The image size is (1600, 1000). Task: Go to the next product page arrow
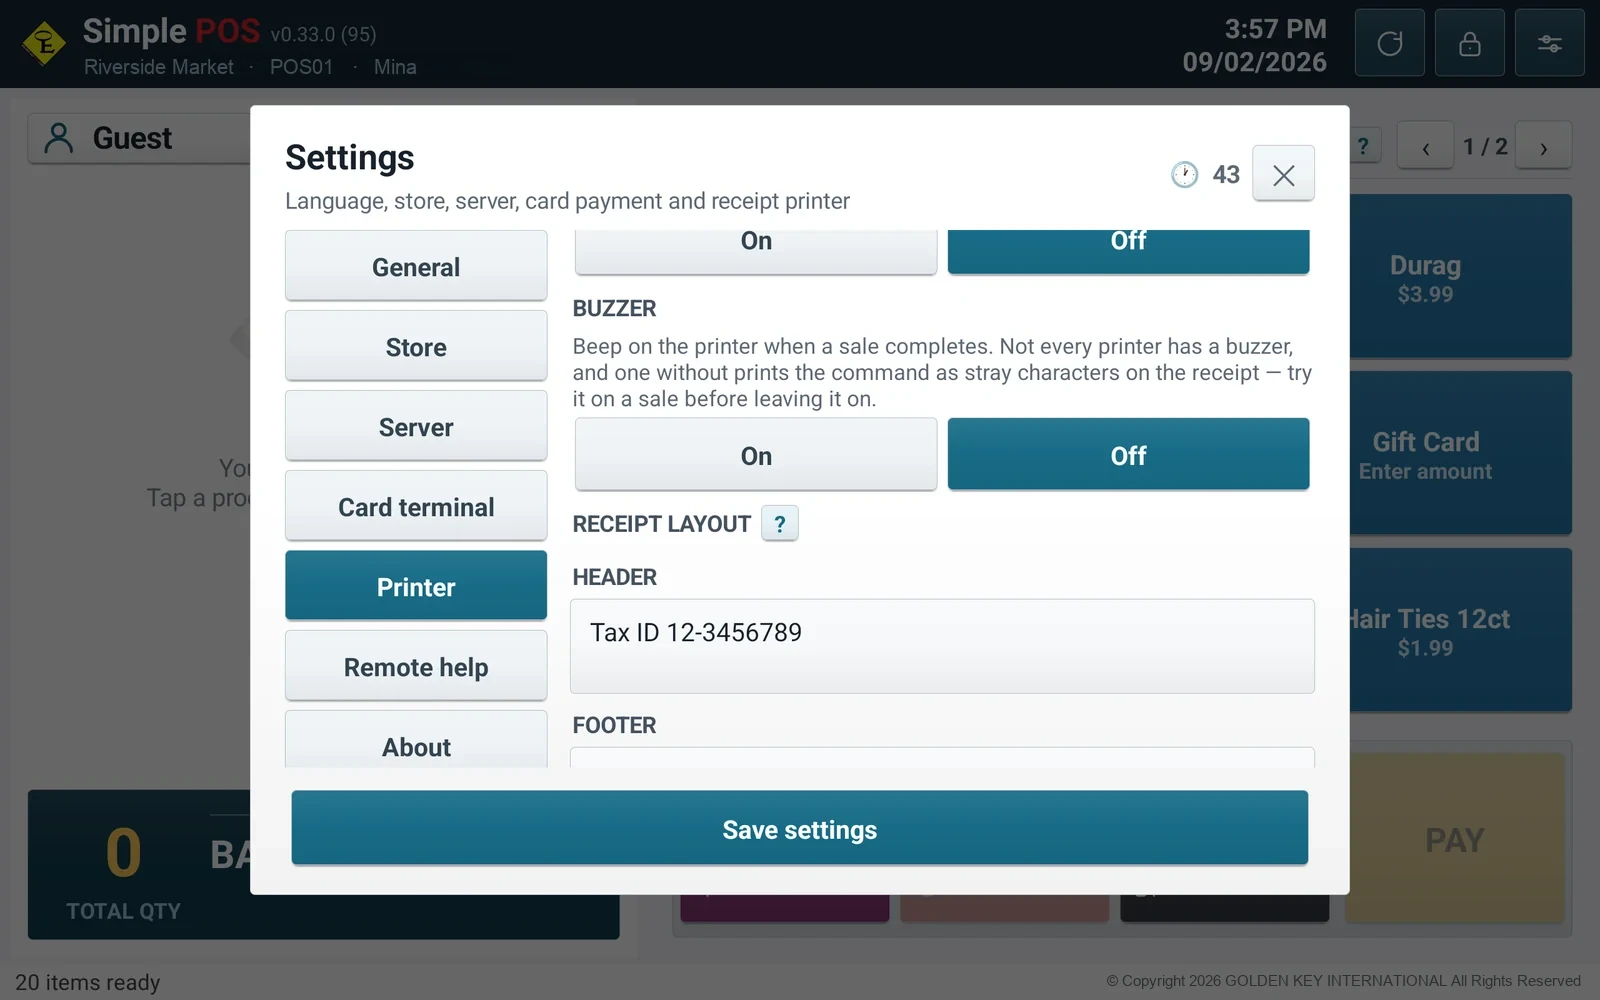click(x=1543, y=147)
